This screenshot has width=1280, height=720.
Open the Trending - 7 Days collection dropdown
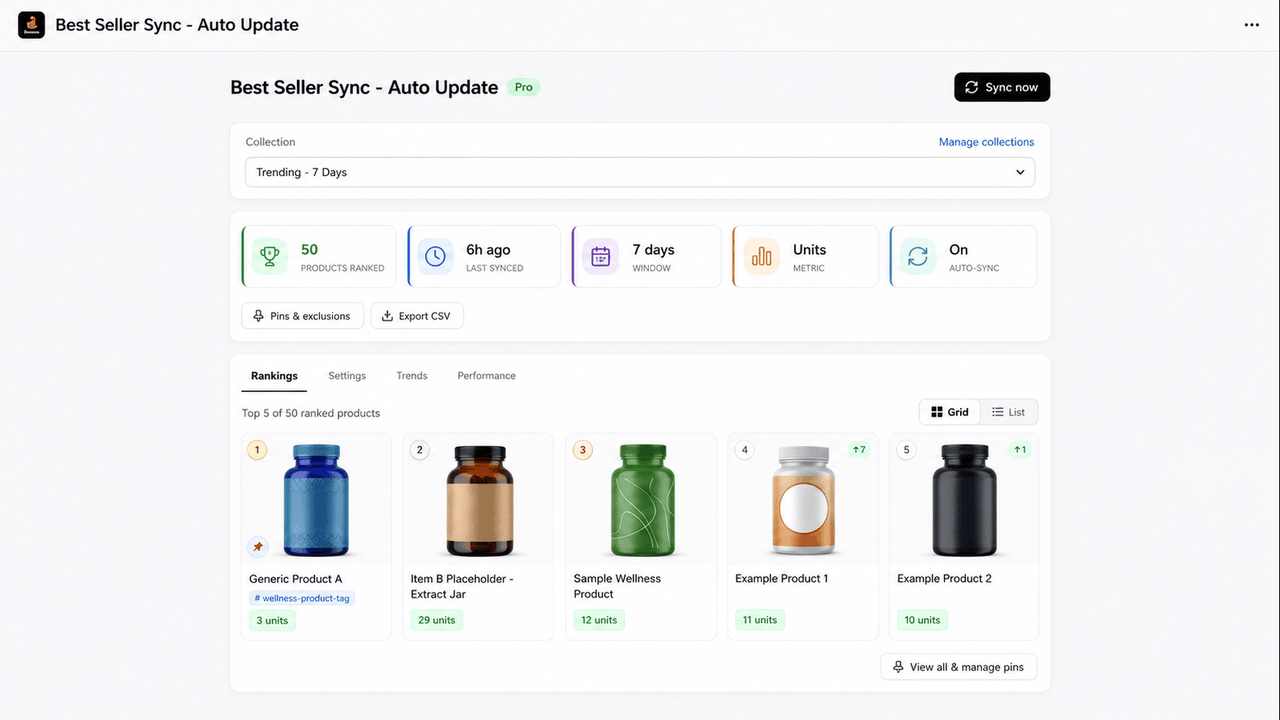click(x=640, y=172)
